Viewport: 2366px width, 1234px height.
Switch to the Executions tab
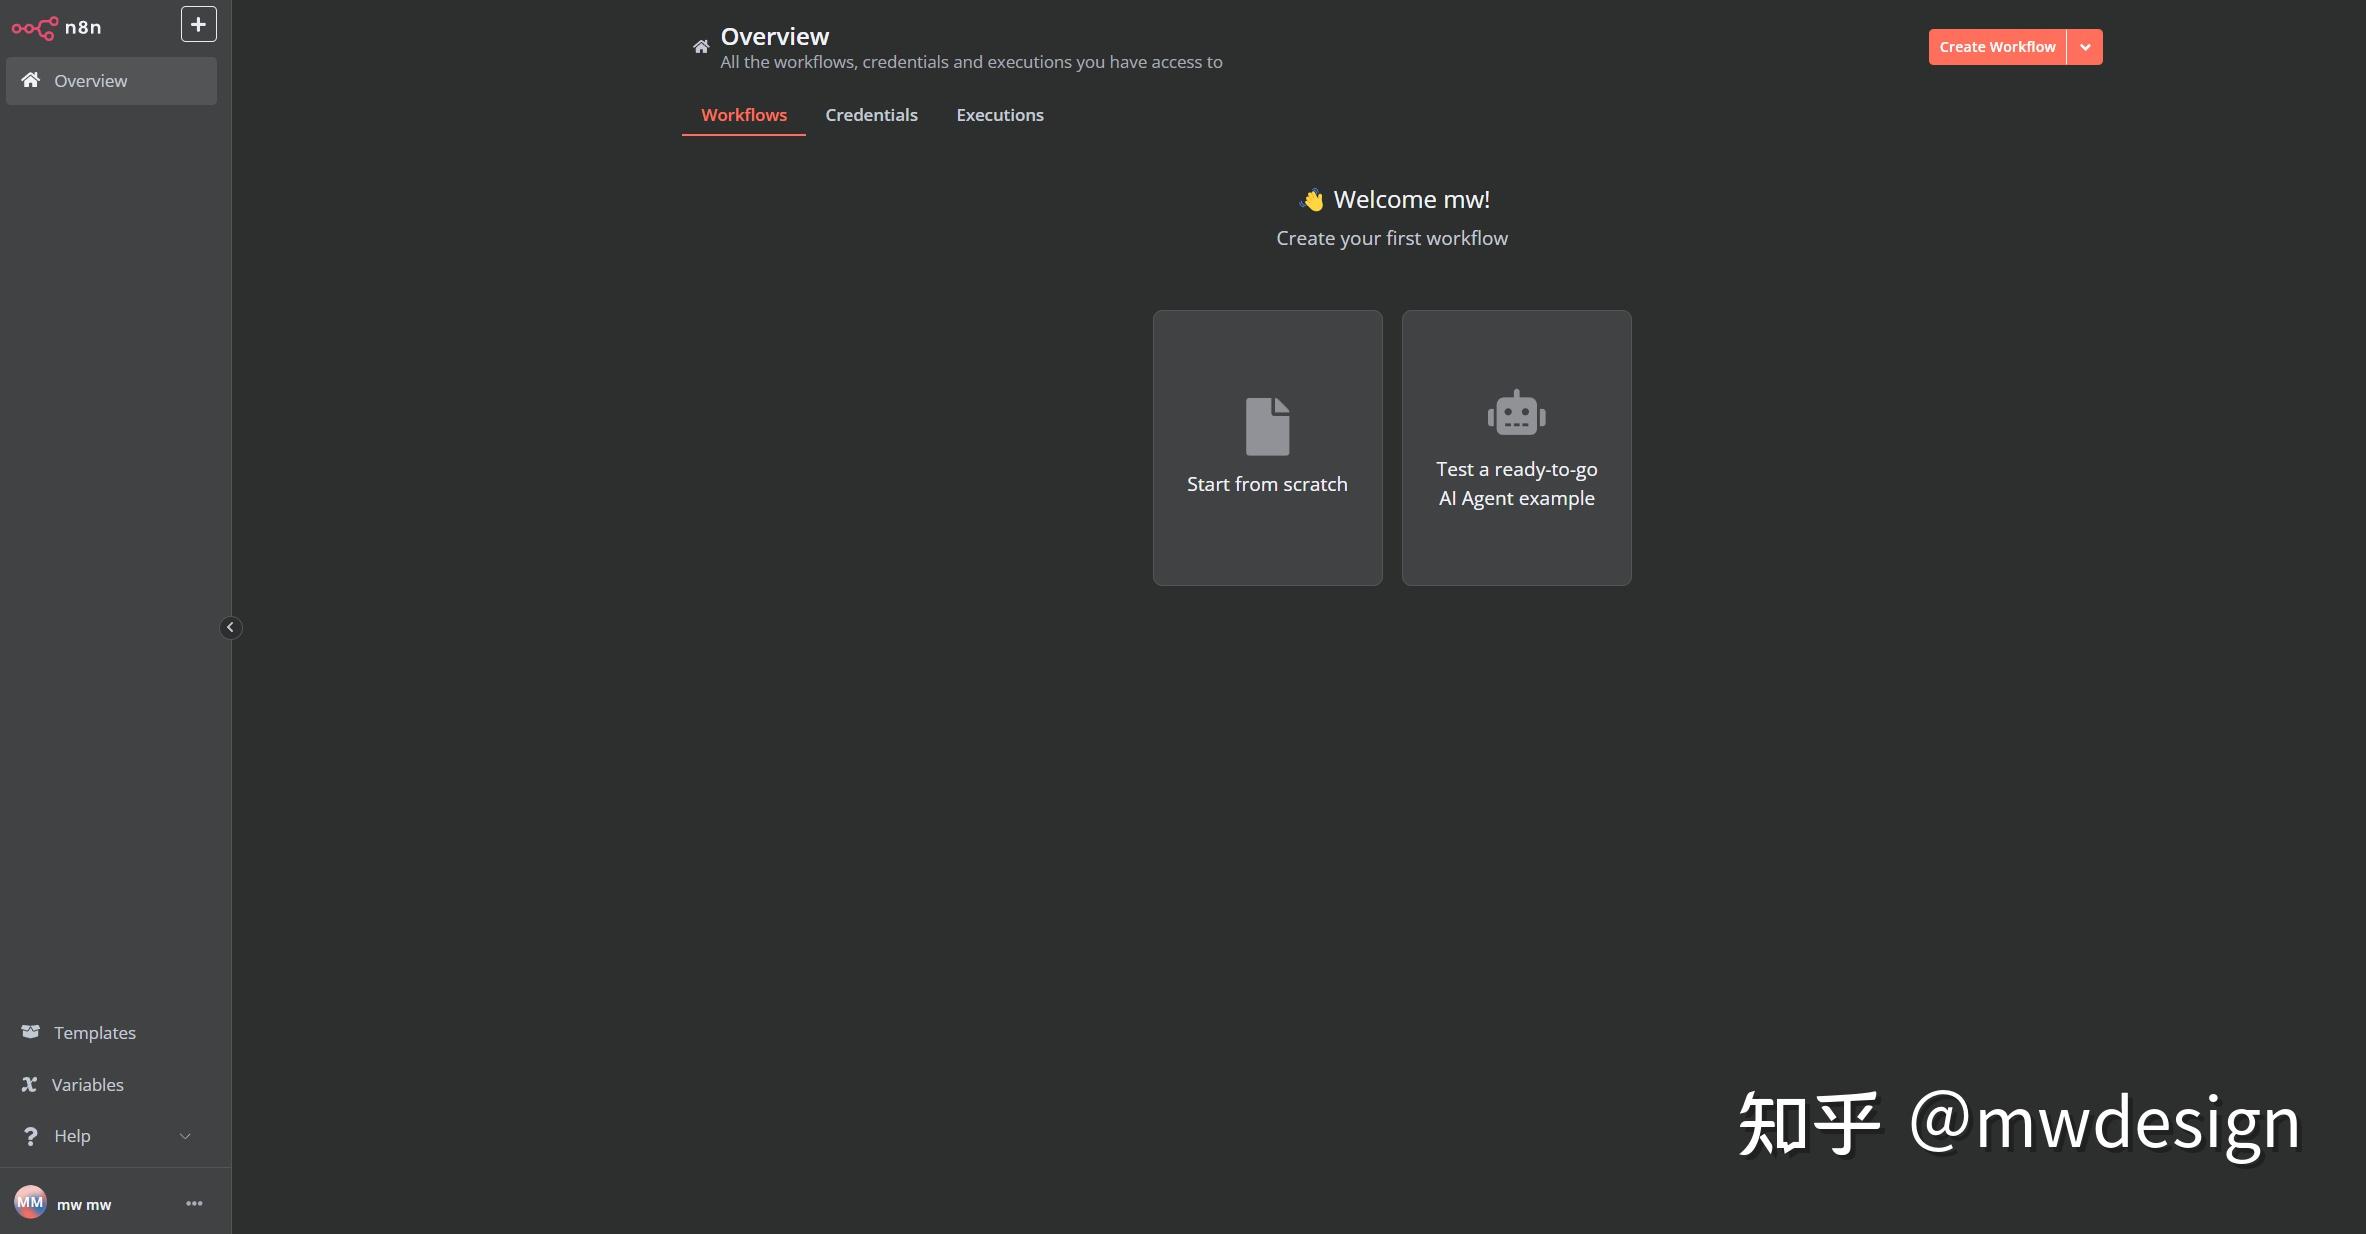[999, 115]
